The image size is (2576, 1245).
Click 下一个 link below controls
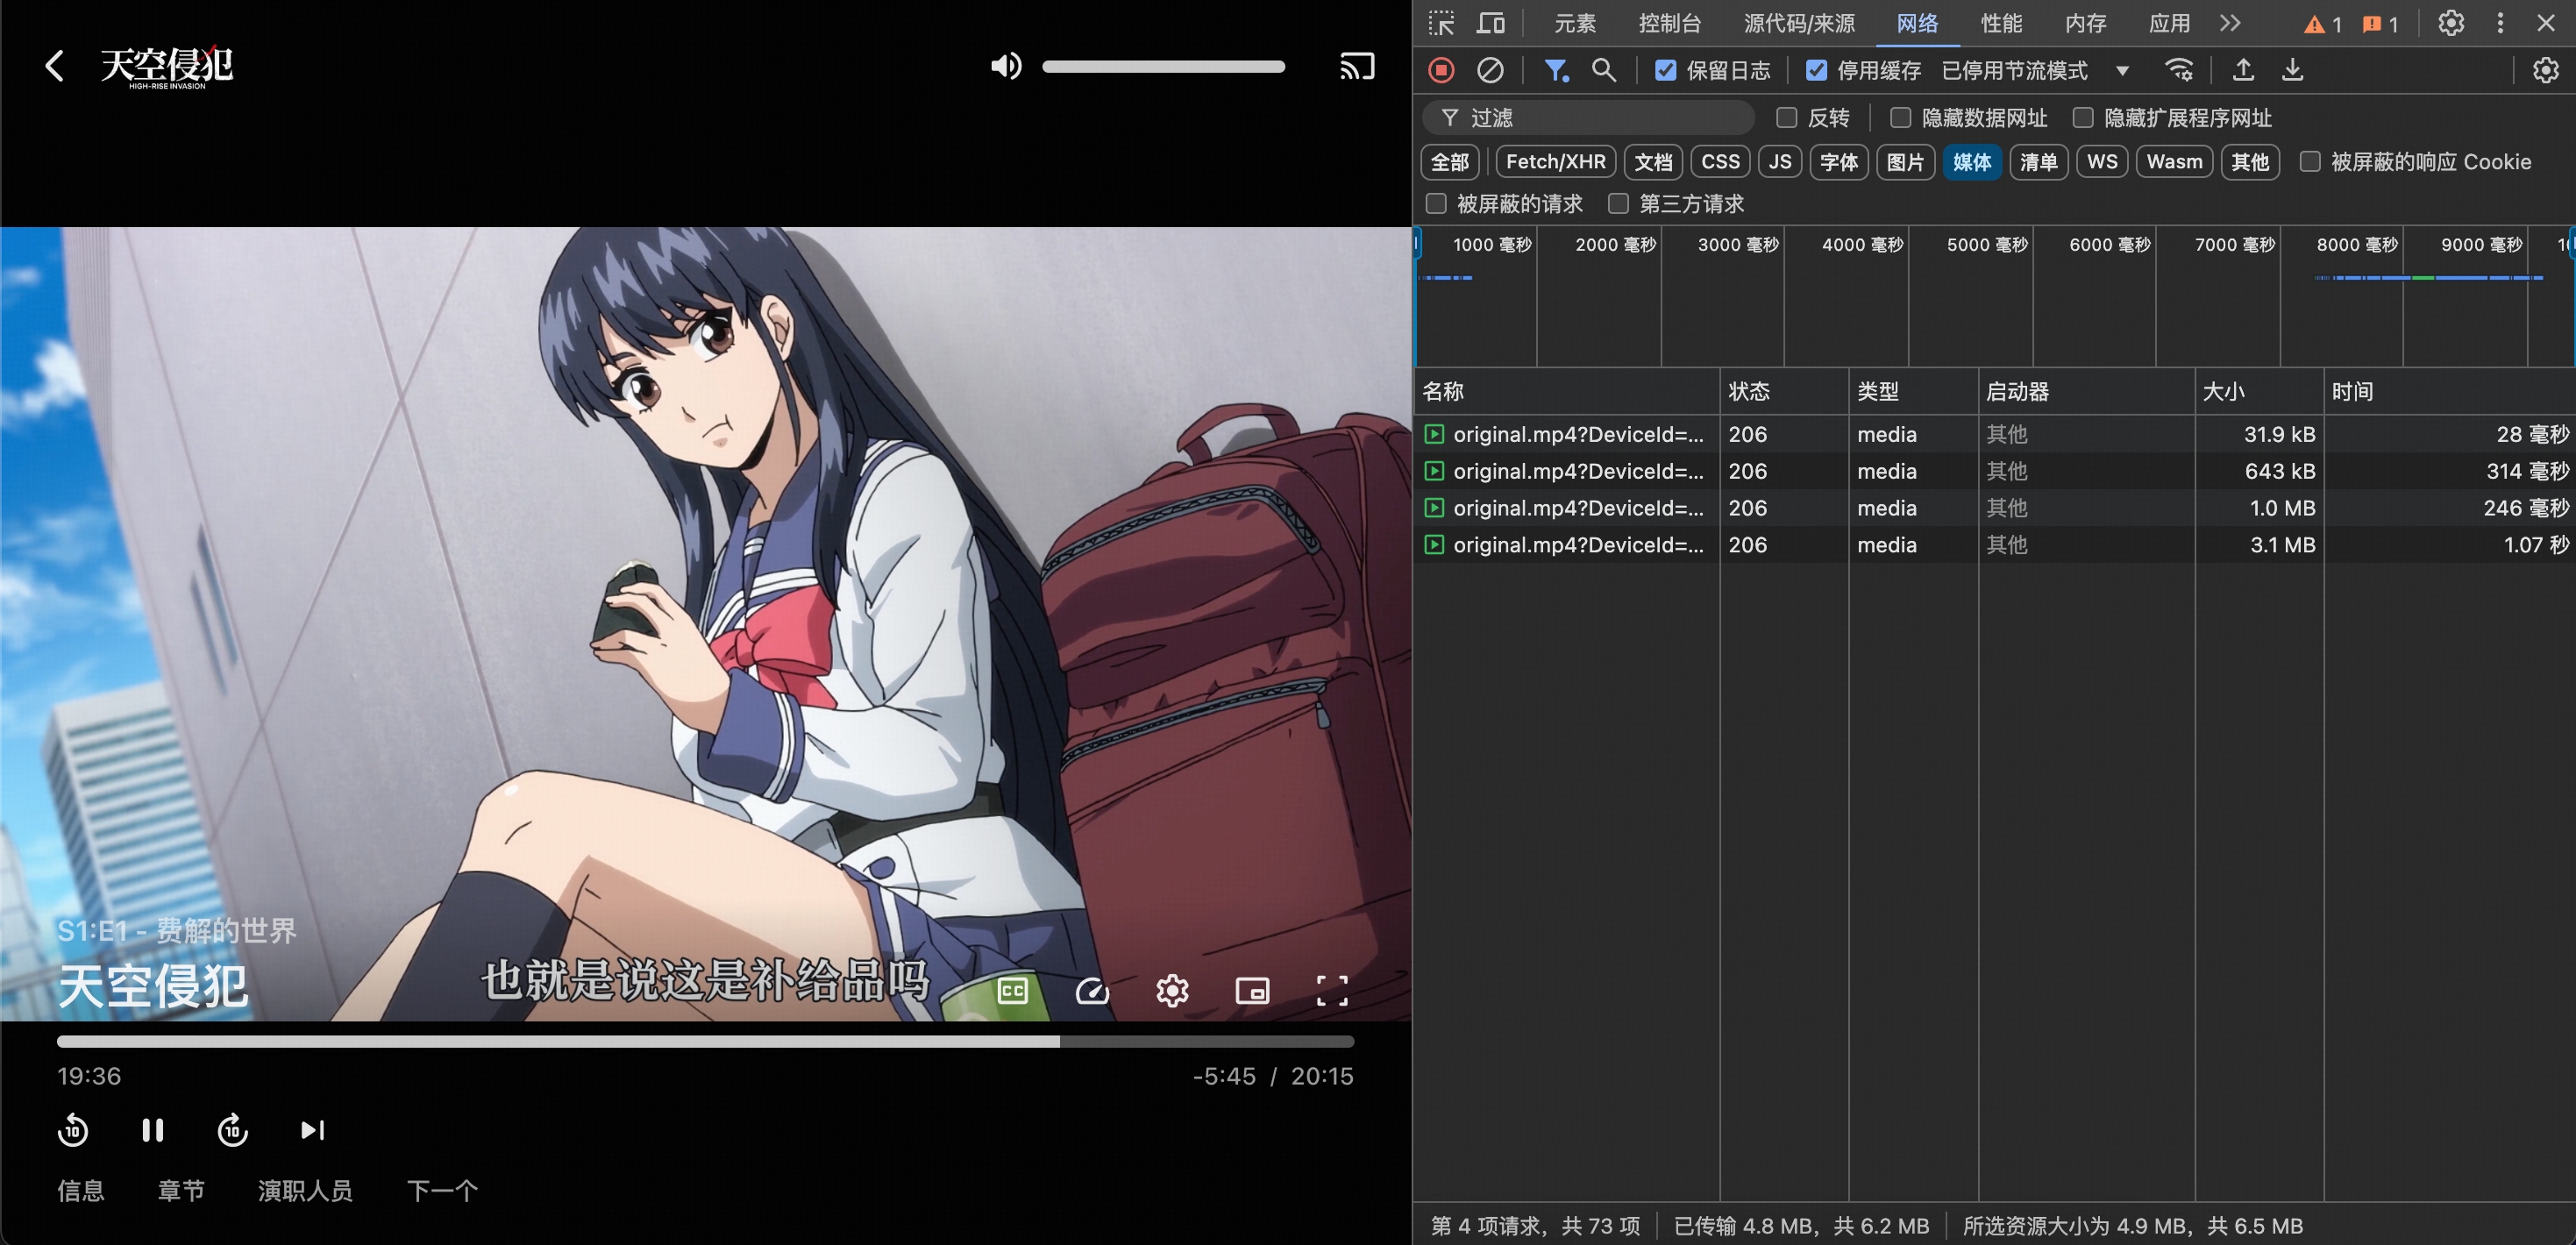pyautogui.click(x=442, y=1190)
